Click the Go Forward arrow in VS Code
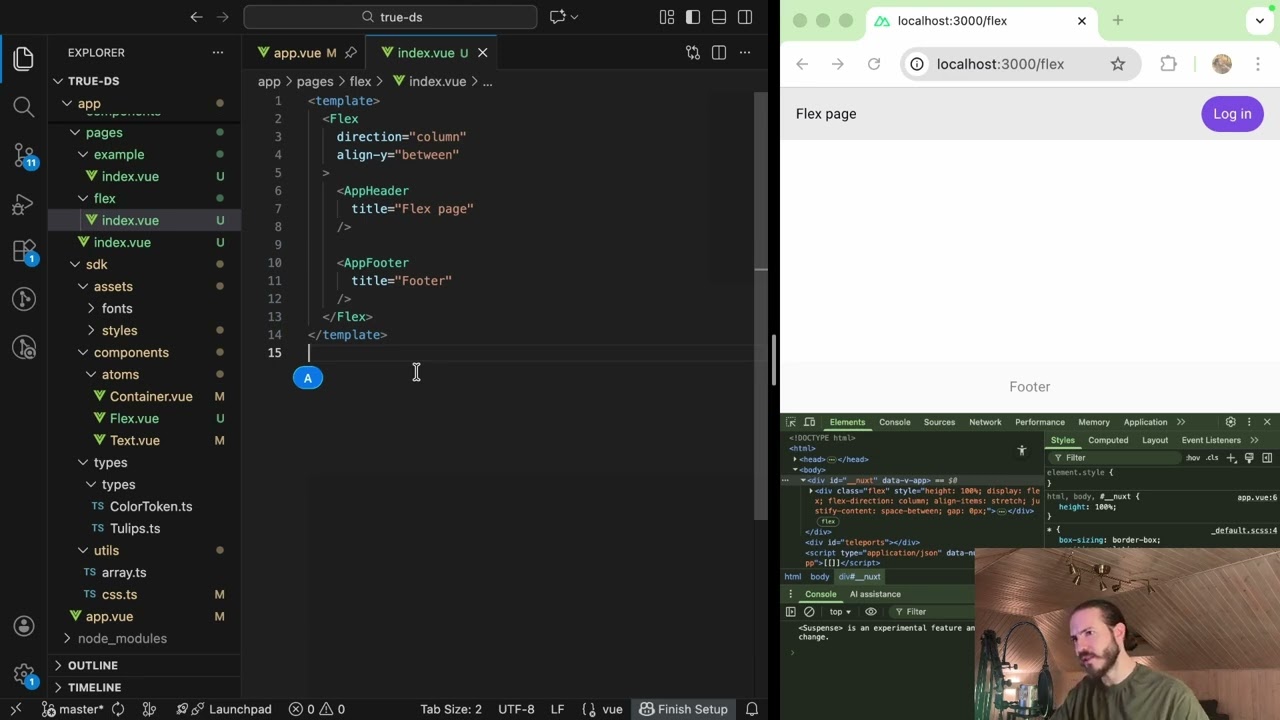The width and height of the screenshot is (1280, 720). (223, 17)
